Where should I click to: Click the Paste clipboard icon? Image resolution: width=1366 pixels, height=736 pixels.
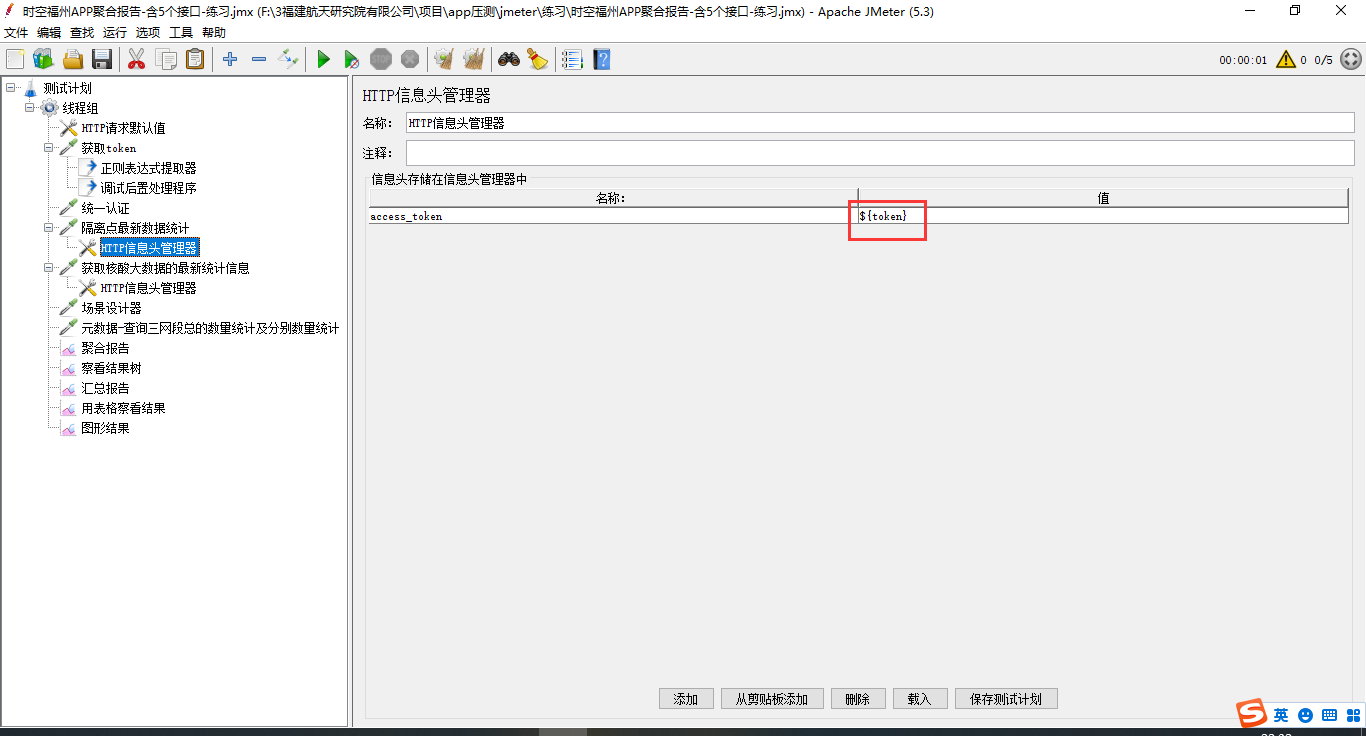coord(195,60)
